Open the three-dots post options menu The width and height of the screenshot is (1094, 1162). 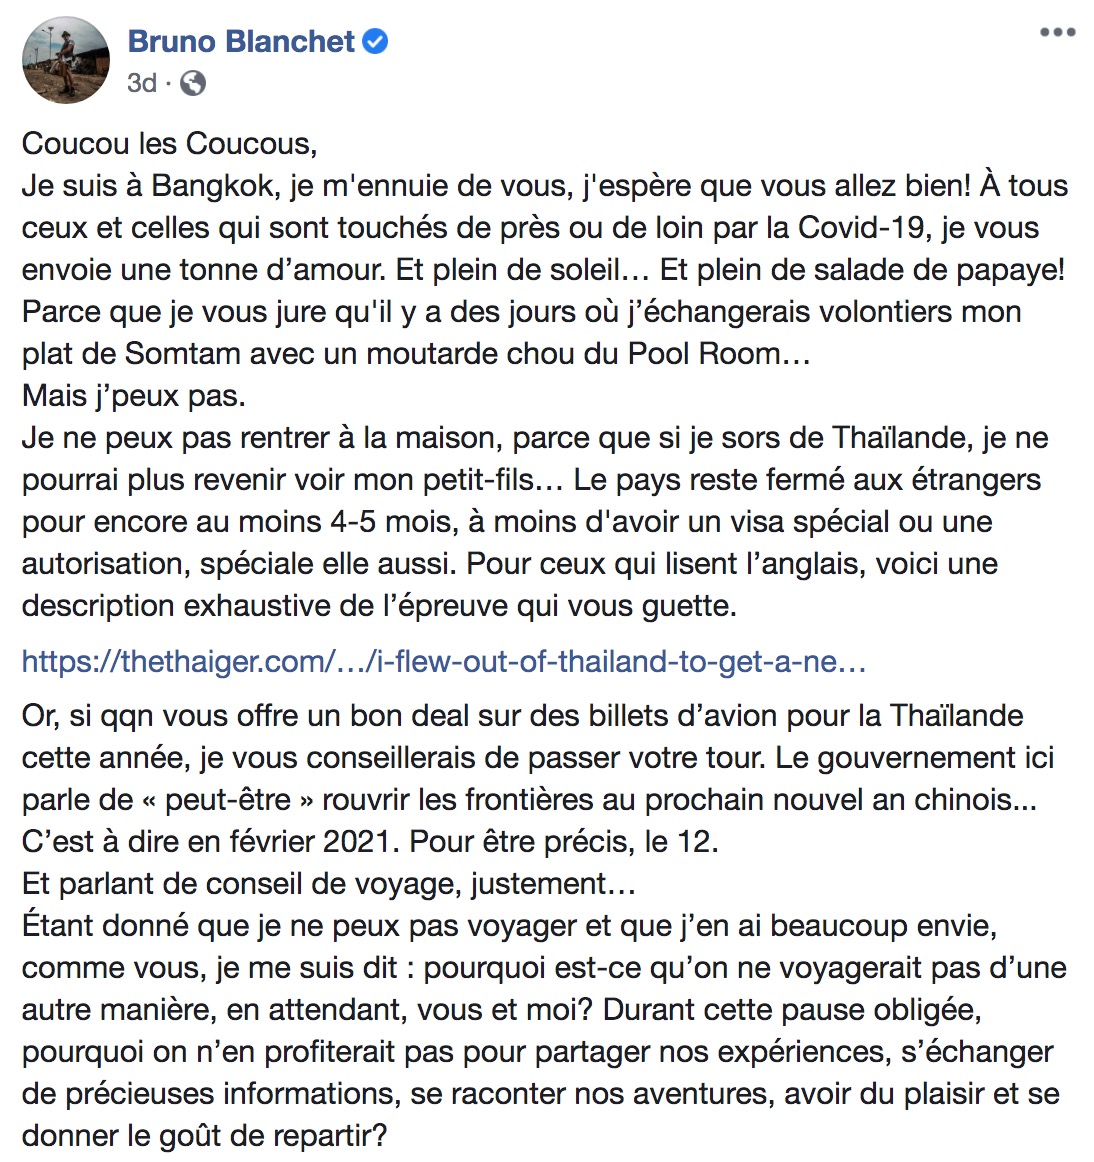(1057, 32)
